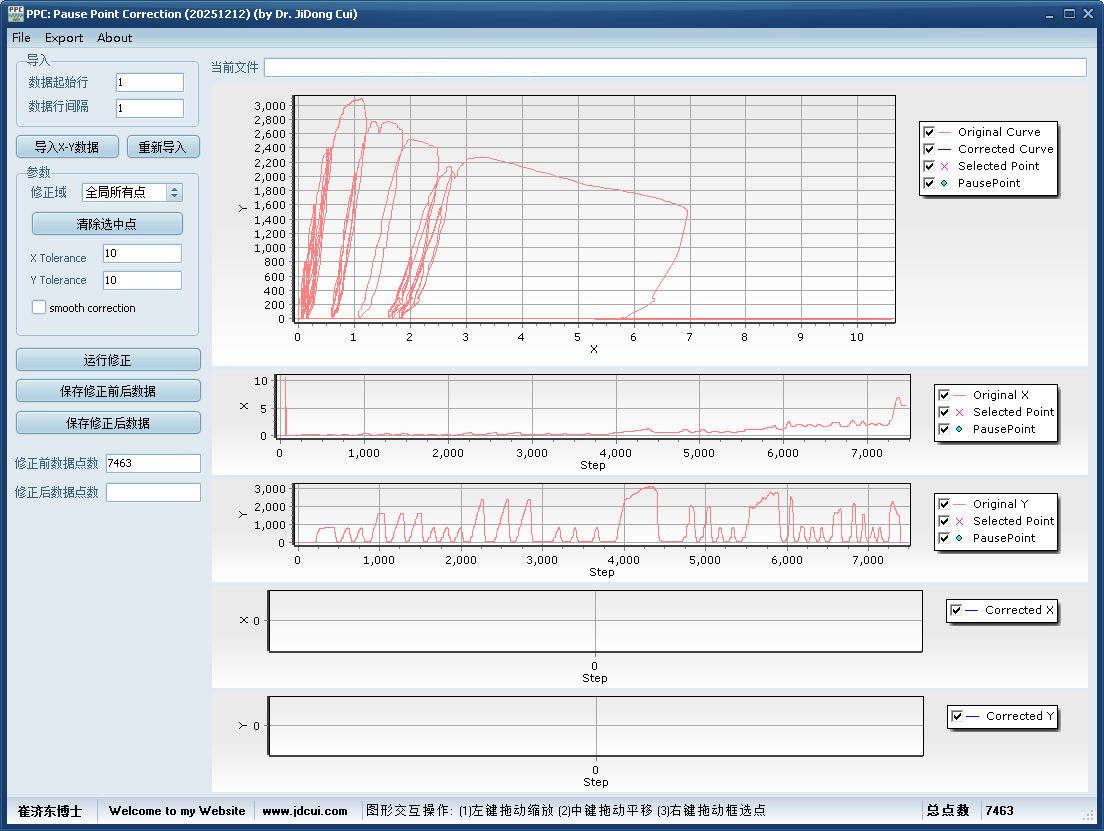This screenshot has width=1104, height=831.
Task: Click 保存修正前后数据 save button
Action: [x=108, y=391]
